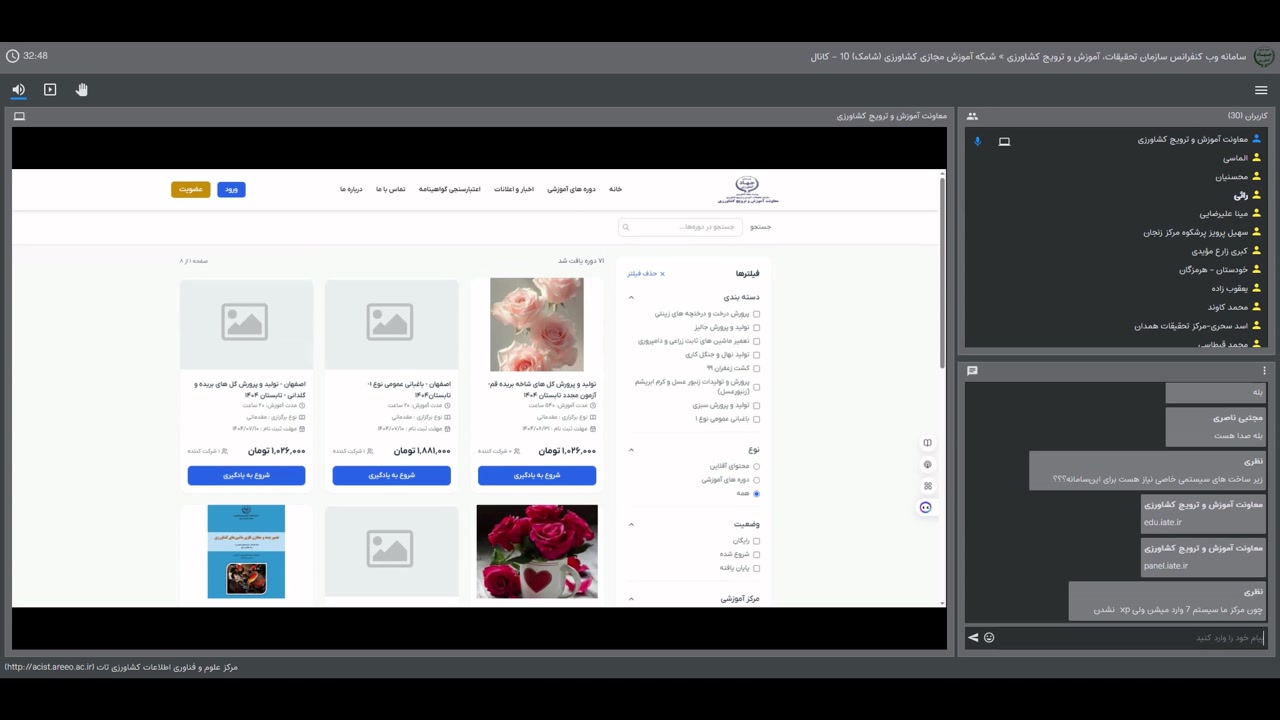
Task: Click the purple chatbot face icon
Action: coord(926,507)
